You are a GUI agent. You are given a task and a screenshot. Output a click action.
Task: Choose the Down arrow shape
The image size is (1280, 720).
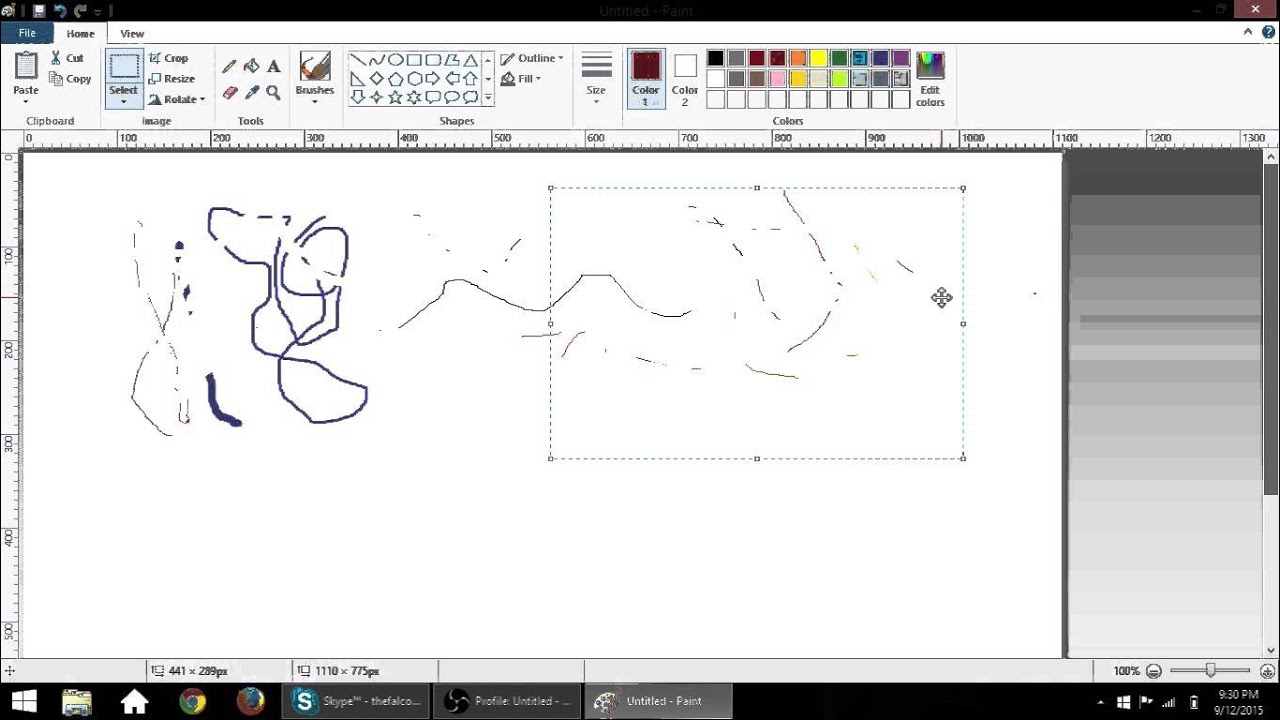click(357, 98)
